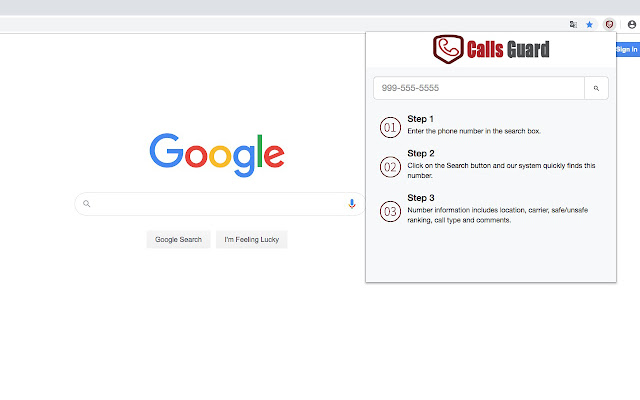This screenshot has width=640, height=400.
Task: Click the magnifier search button in Calls Guard popup
Action: [x=596, y=88]
